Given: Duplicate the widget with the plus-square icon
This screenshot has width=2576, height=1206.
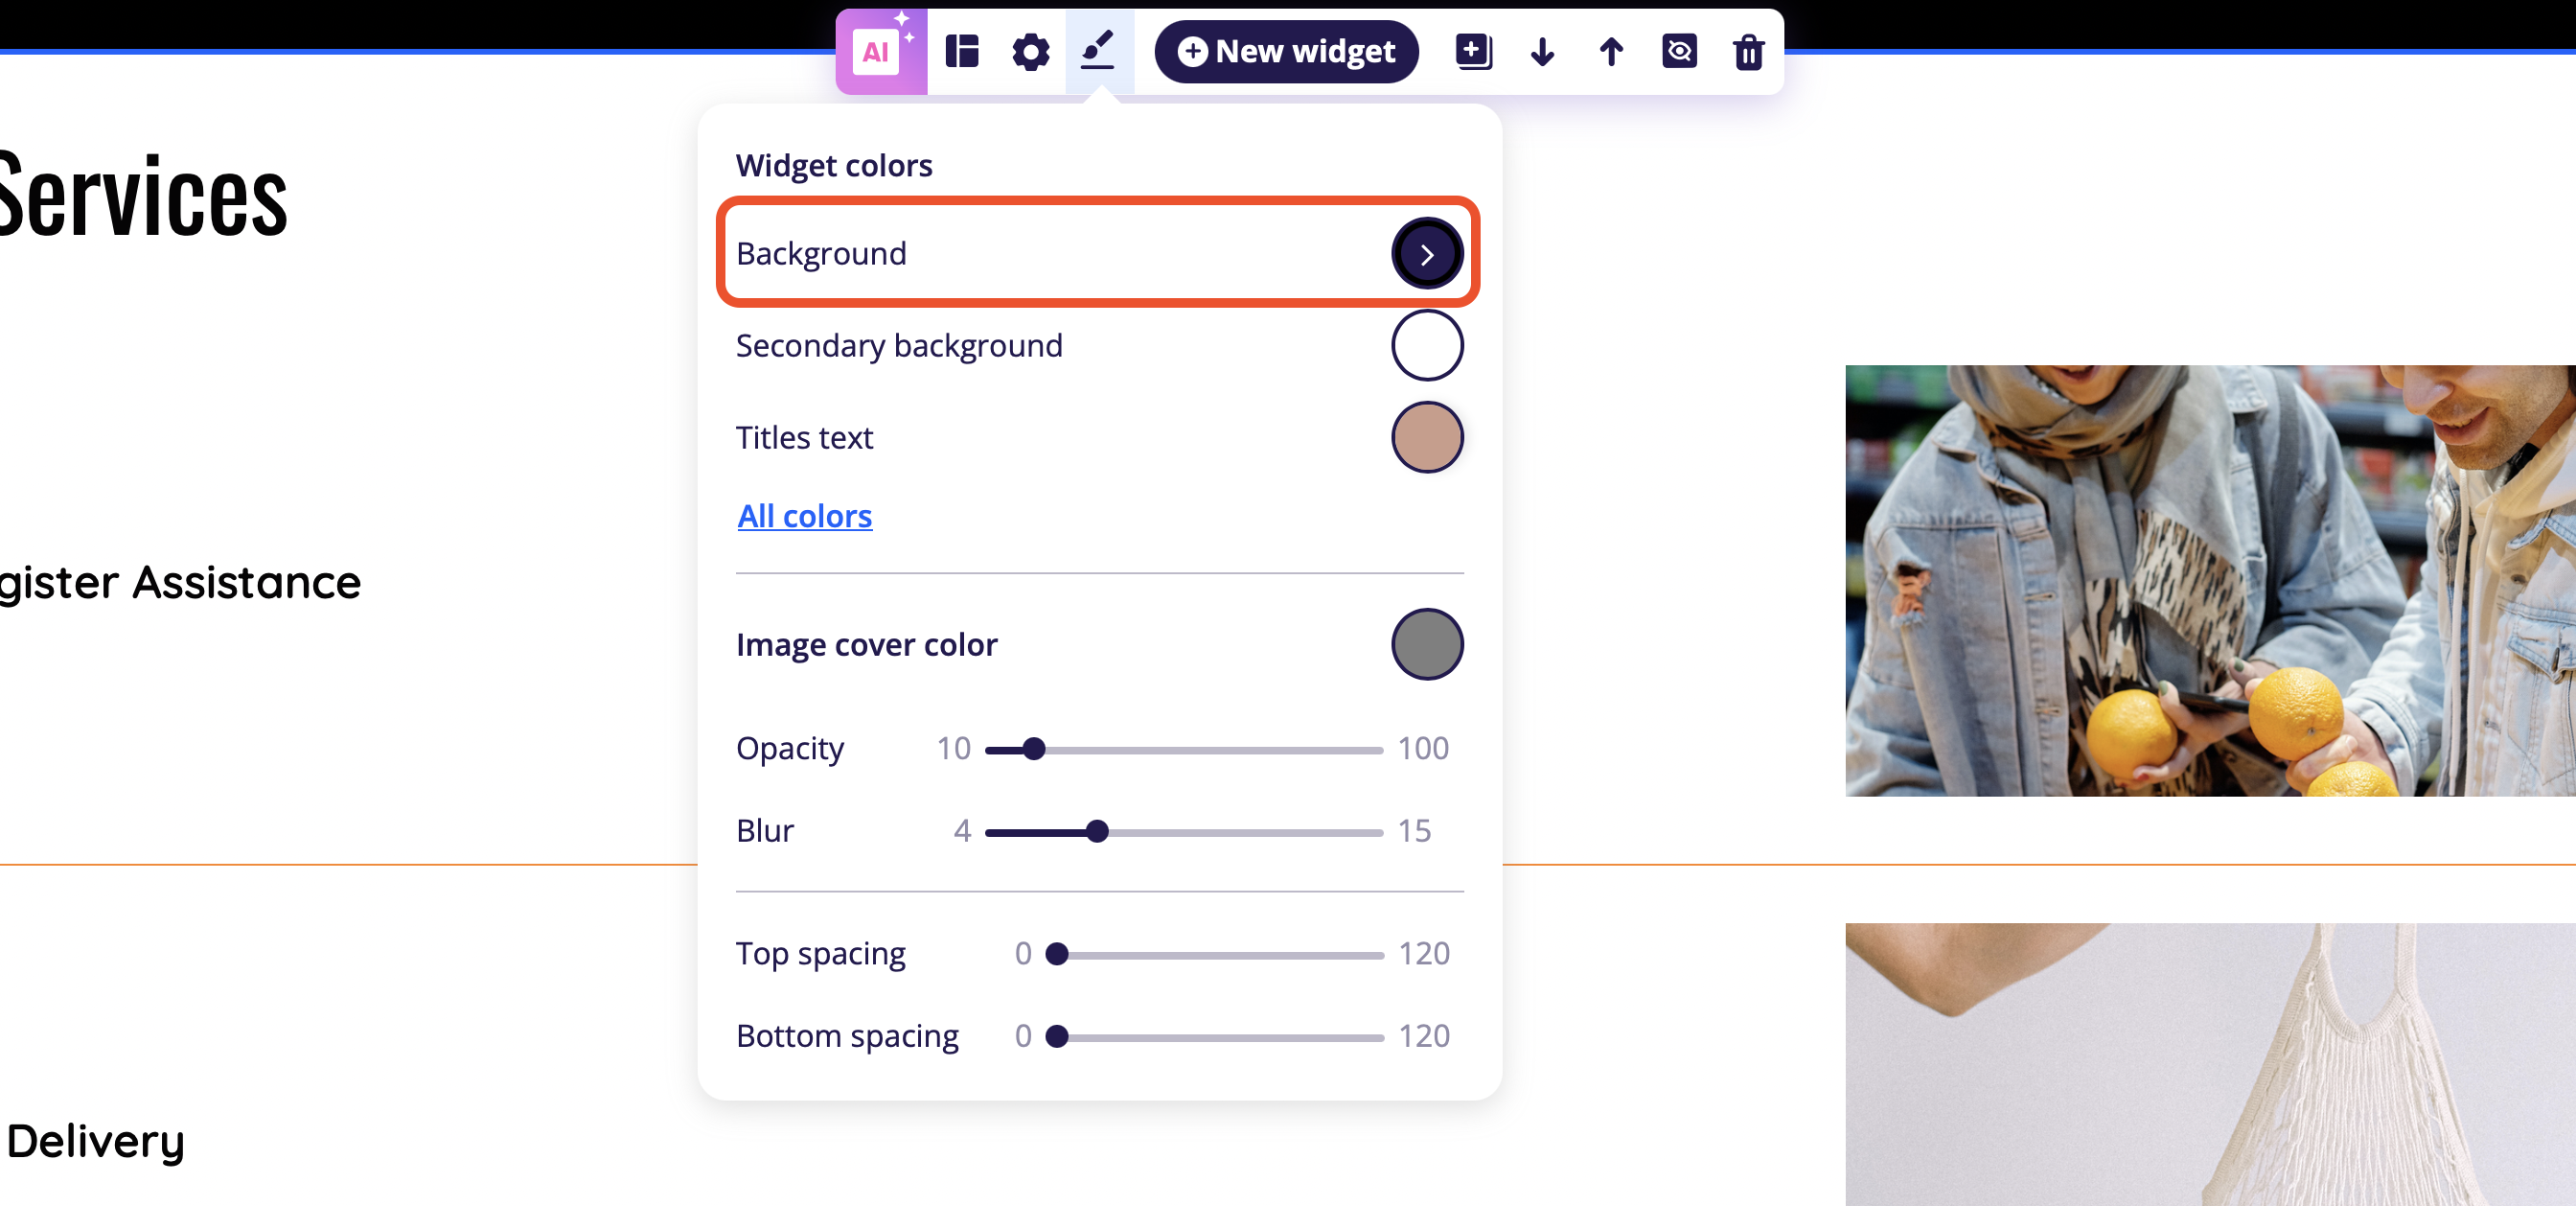Looking at the screenshot, I should point(1473,52).
